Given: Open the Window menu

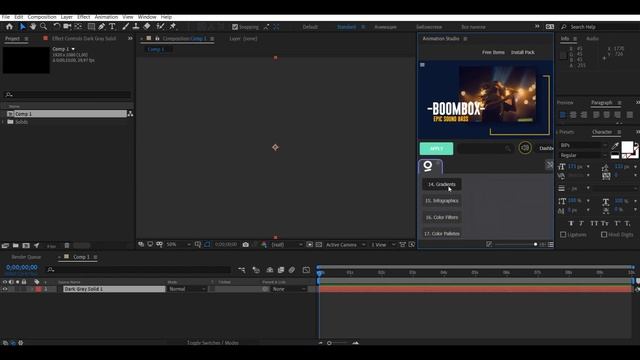Looking at the screenshot, I should (147, 17).
